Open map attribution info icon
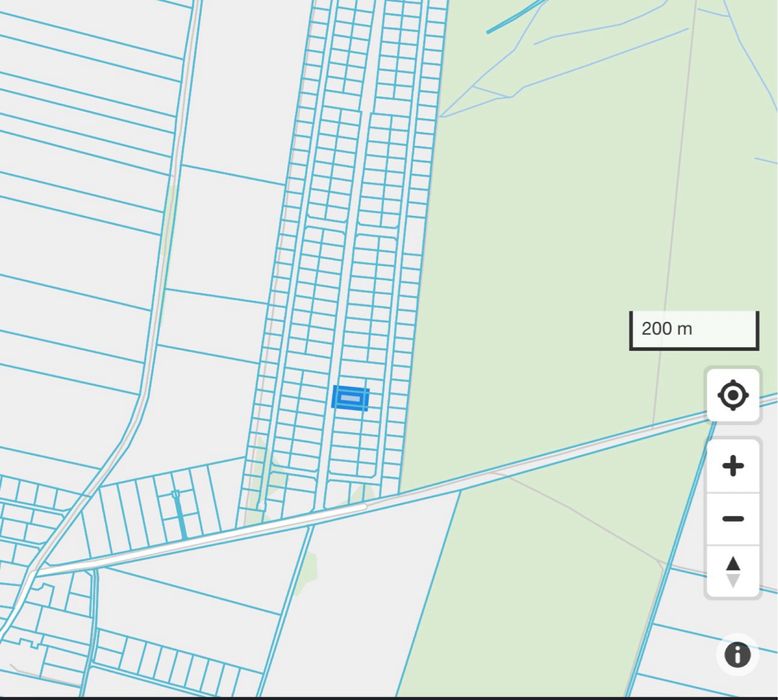 (x=737, y=655)
